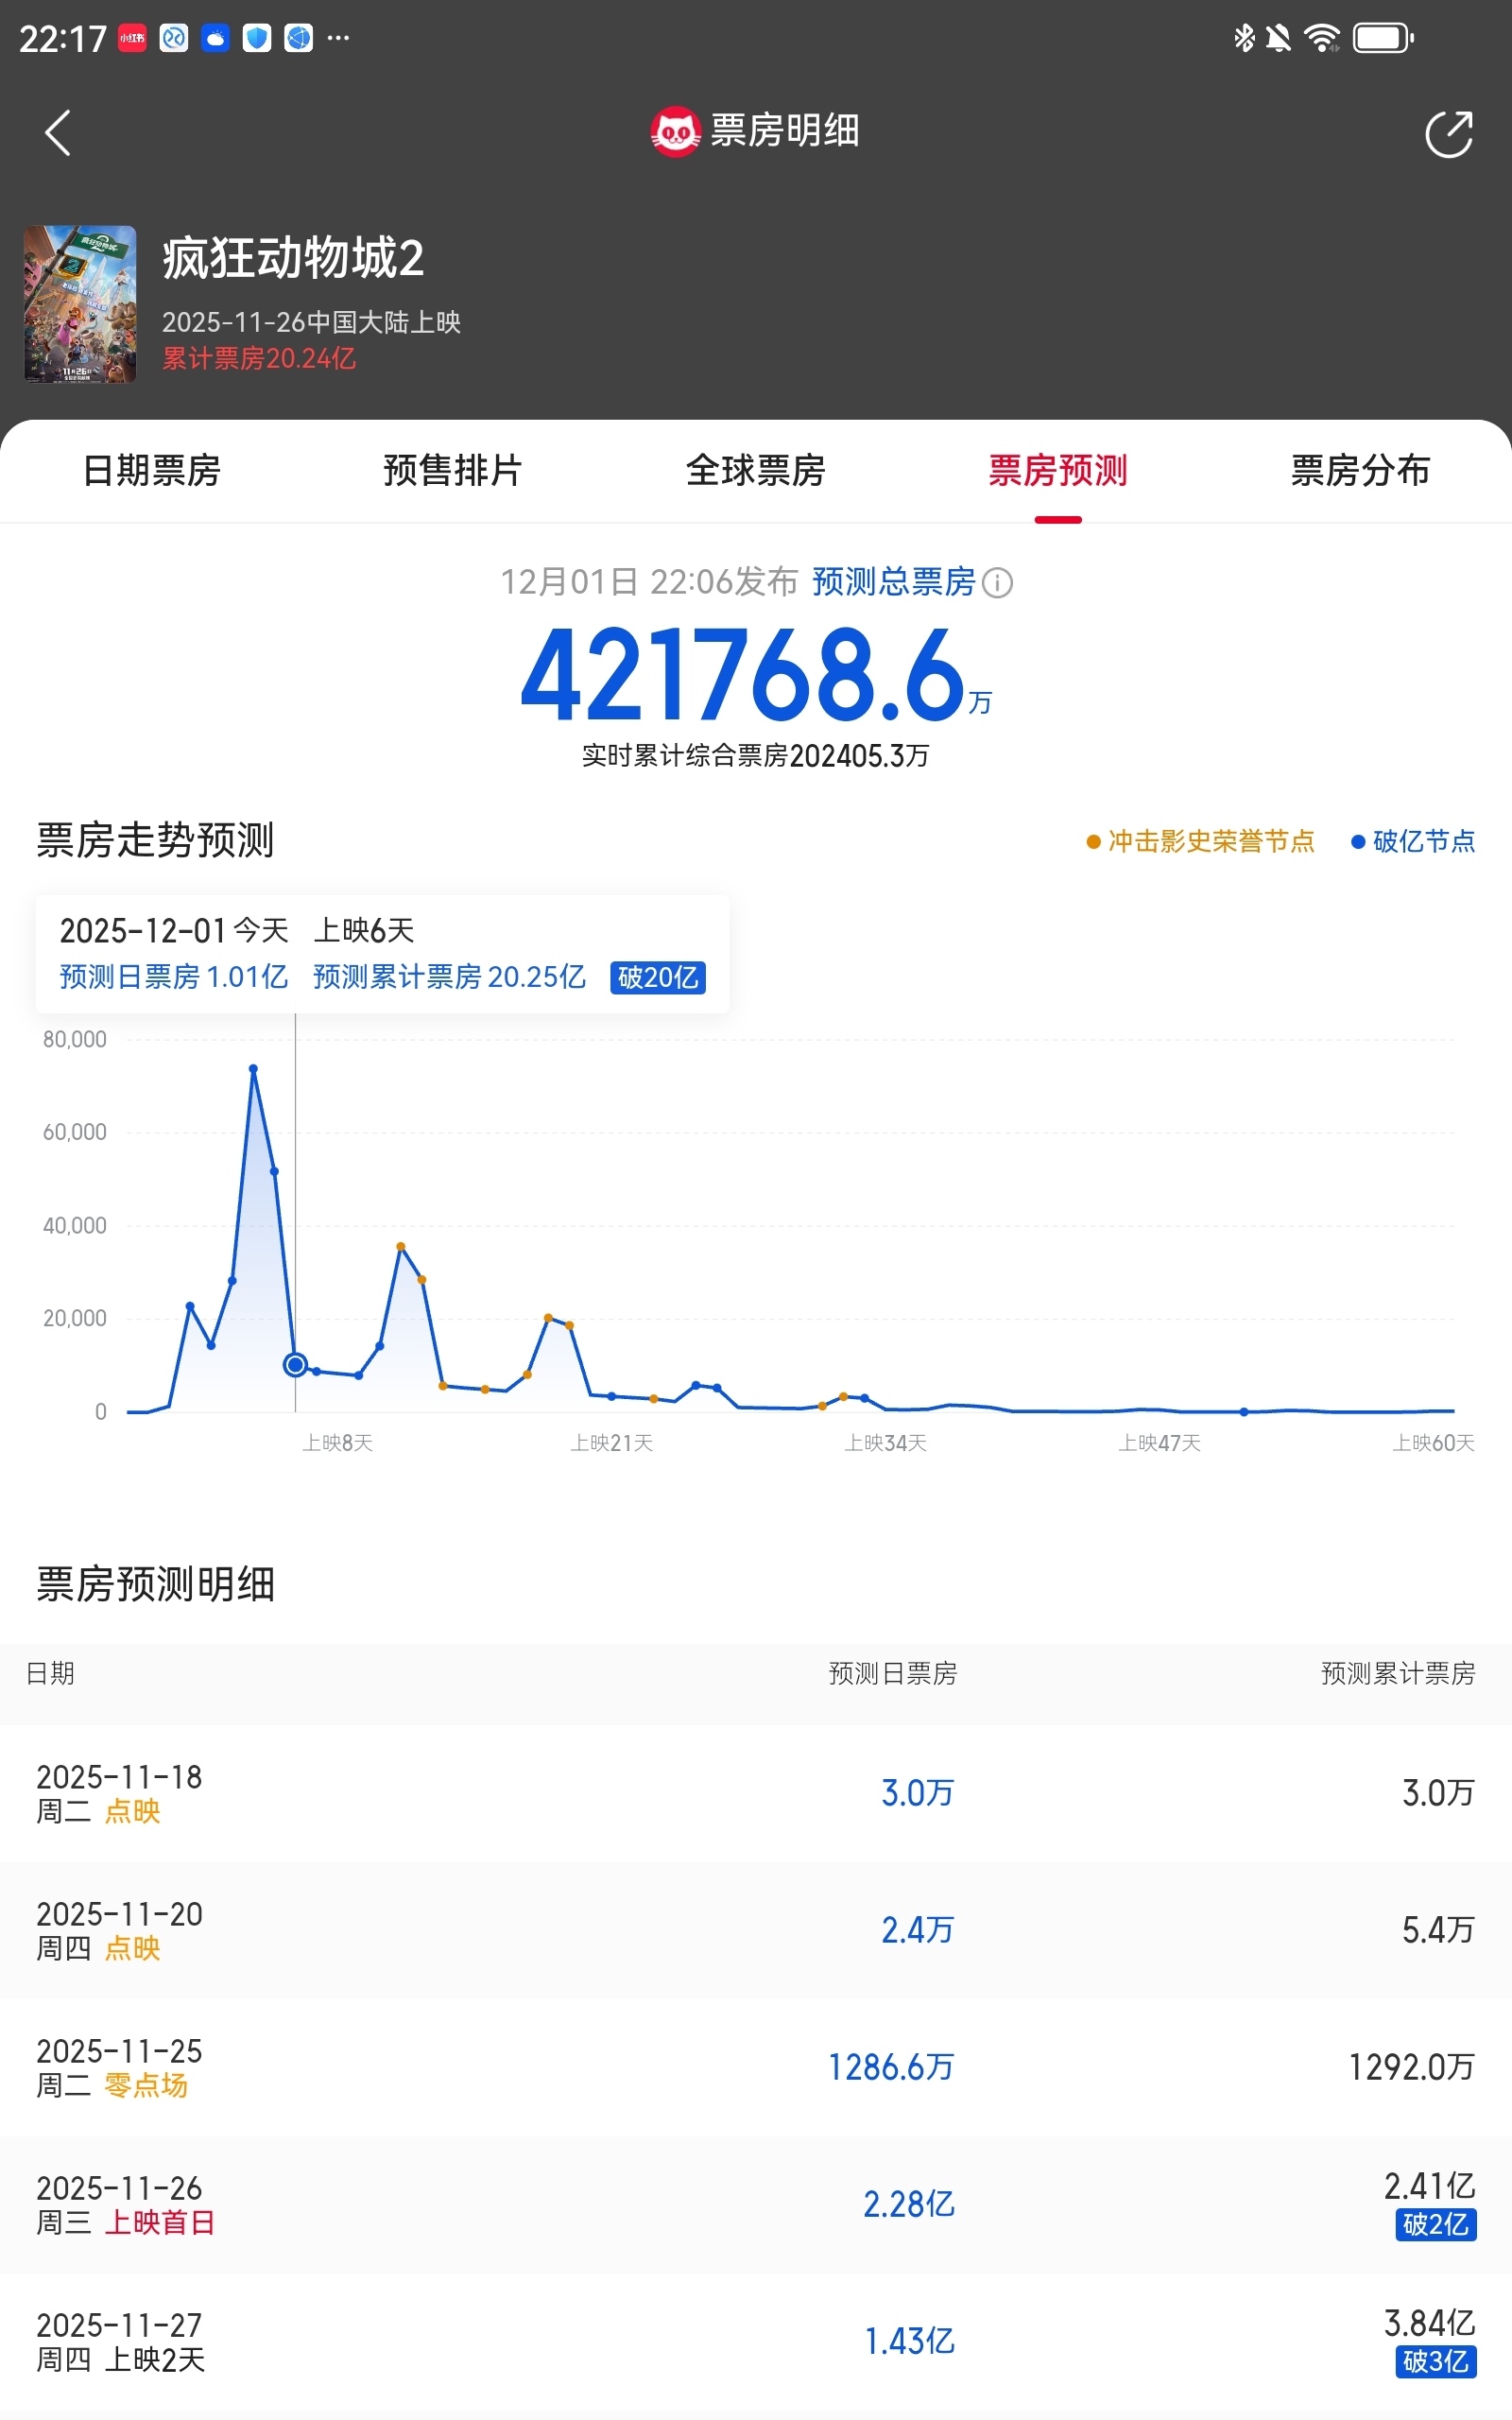Toggle the 破亿节点 legend
Viewport: 1512px width, 2420px height.
click(1413, 841)
